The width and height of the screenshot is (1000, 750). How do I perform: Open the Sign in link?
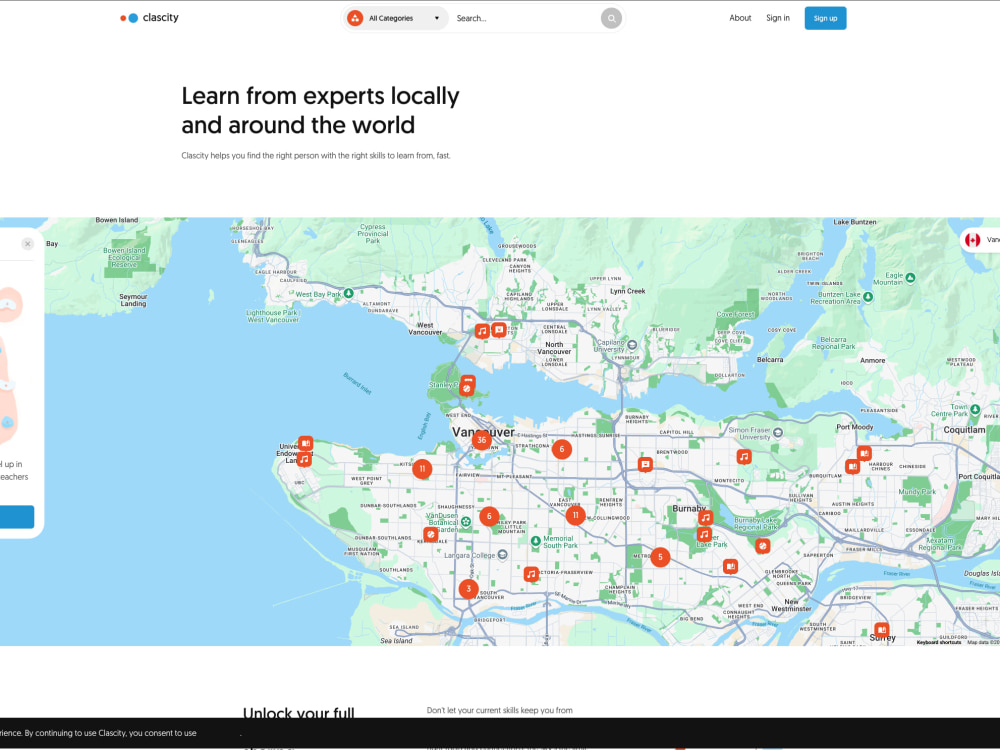[777, 18]
